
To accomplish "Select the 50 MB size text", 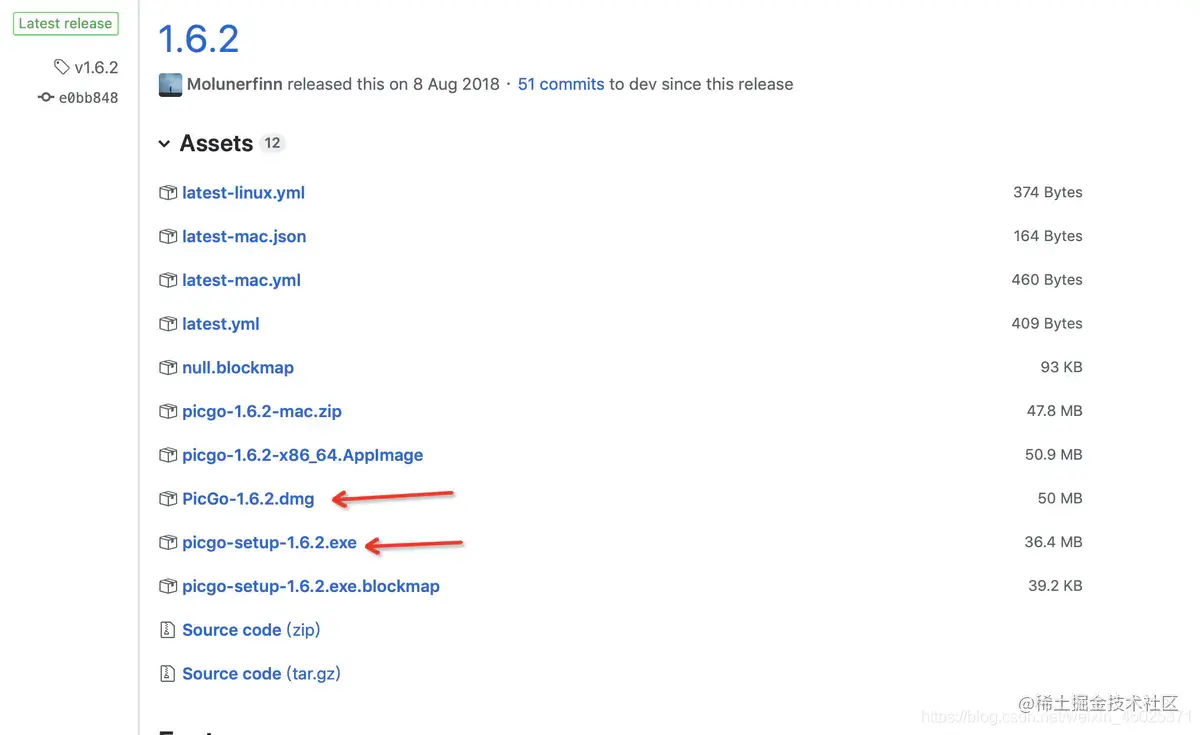I will [x=1060, y=498].
